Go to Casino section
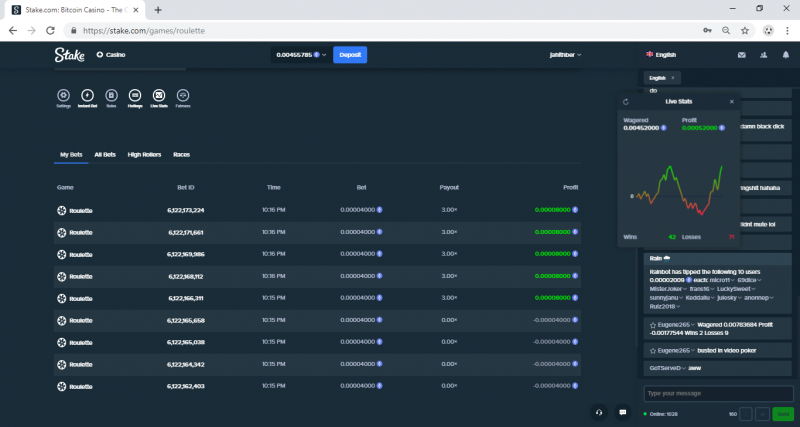The width and height of the screenshot is (800, 427). click(111, 55)
